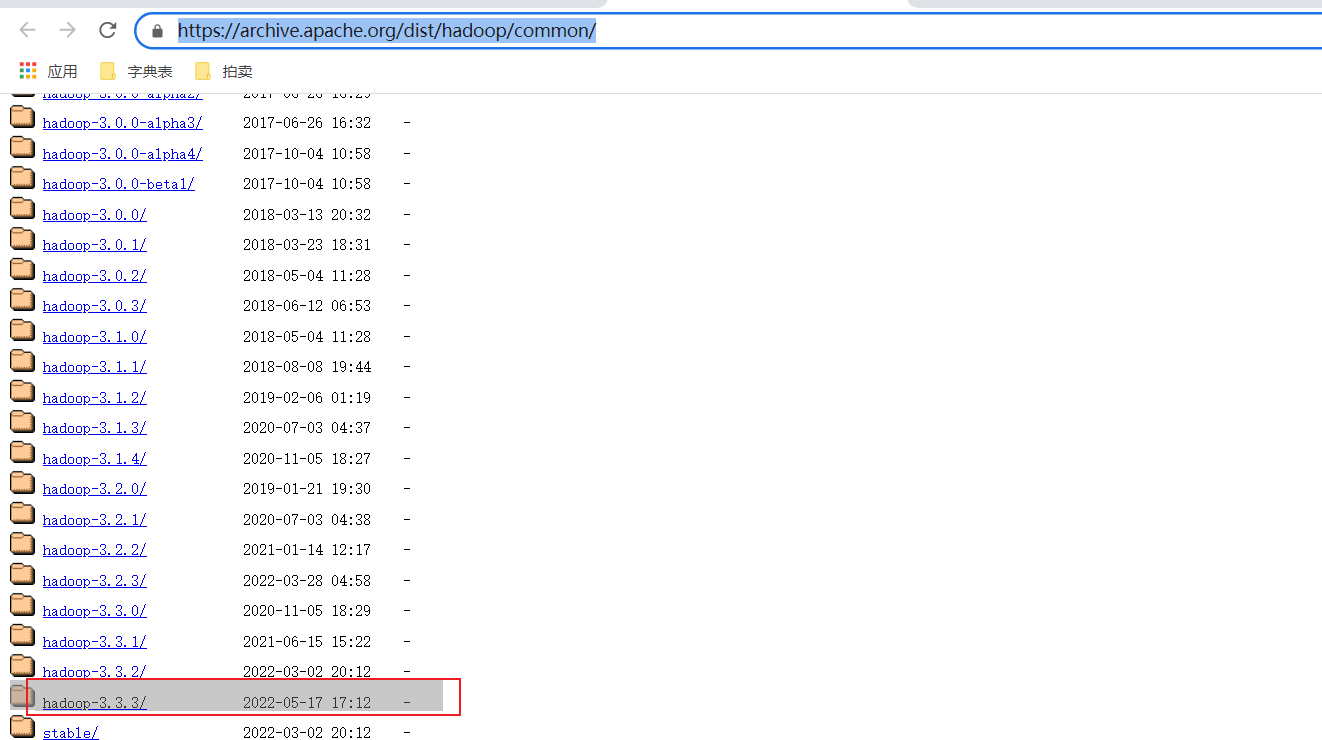1322x740 pixels.
Task: Open the hadoop-3.0.2/ directory link
Action: pyautogui.click(x=94, y=276)
